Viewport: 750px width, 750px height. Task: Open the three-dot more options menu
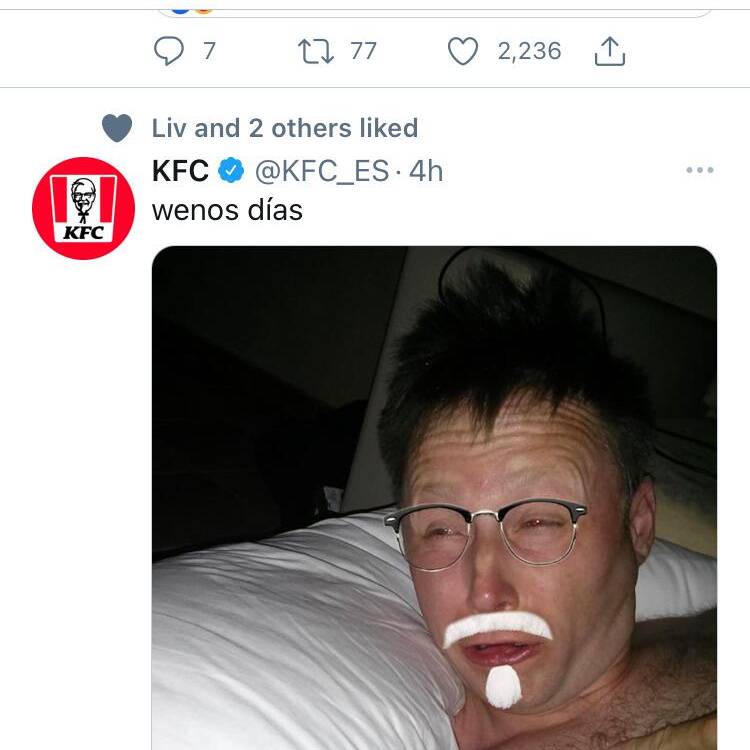(700, 170)
